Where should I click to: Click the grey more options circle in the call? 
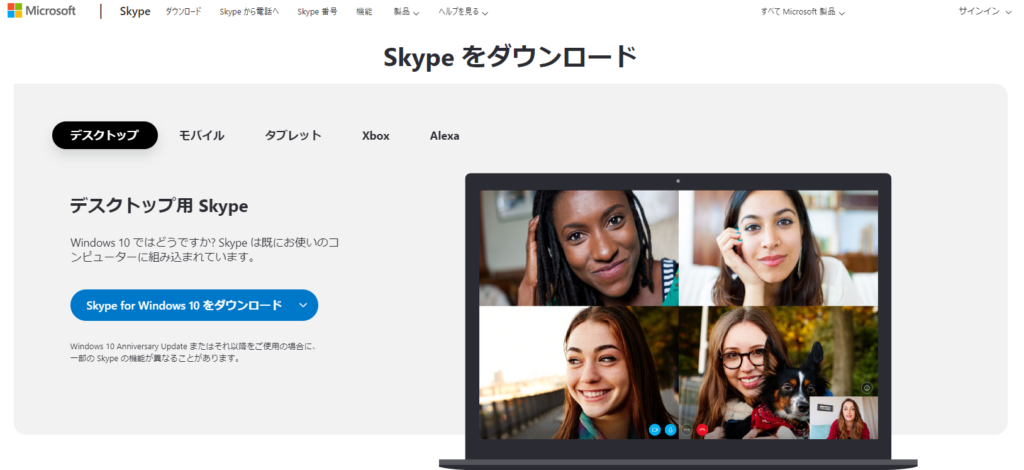(x=686, y=430)
